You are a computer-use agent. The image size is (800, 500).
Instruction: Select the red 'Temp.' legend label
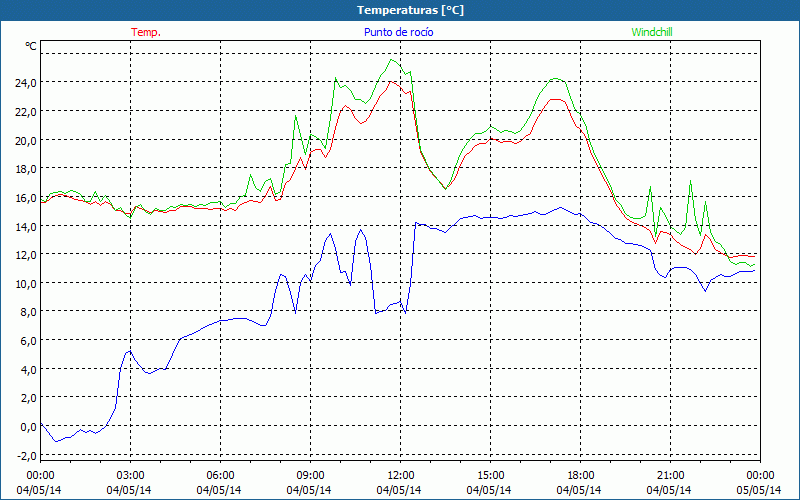click(x=146, y=32)
